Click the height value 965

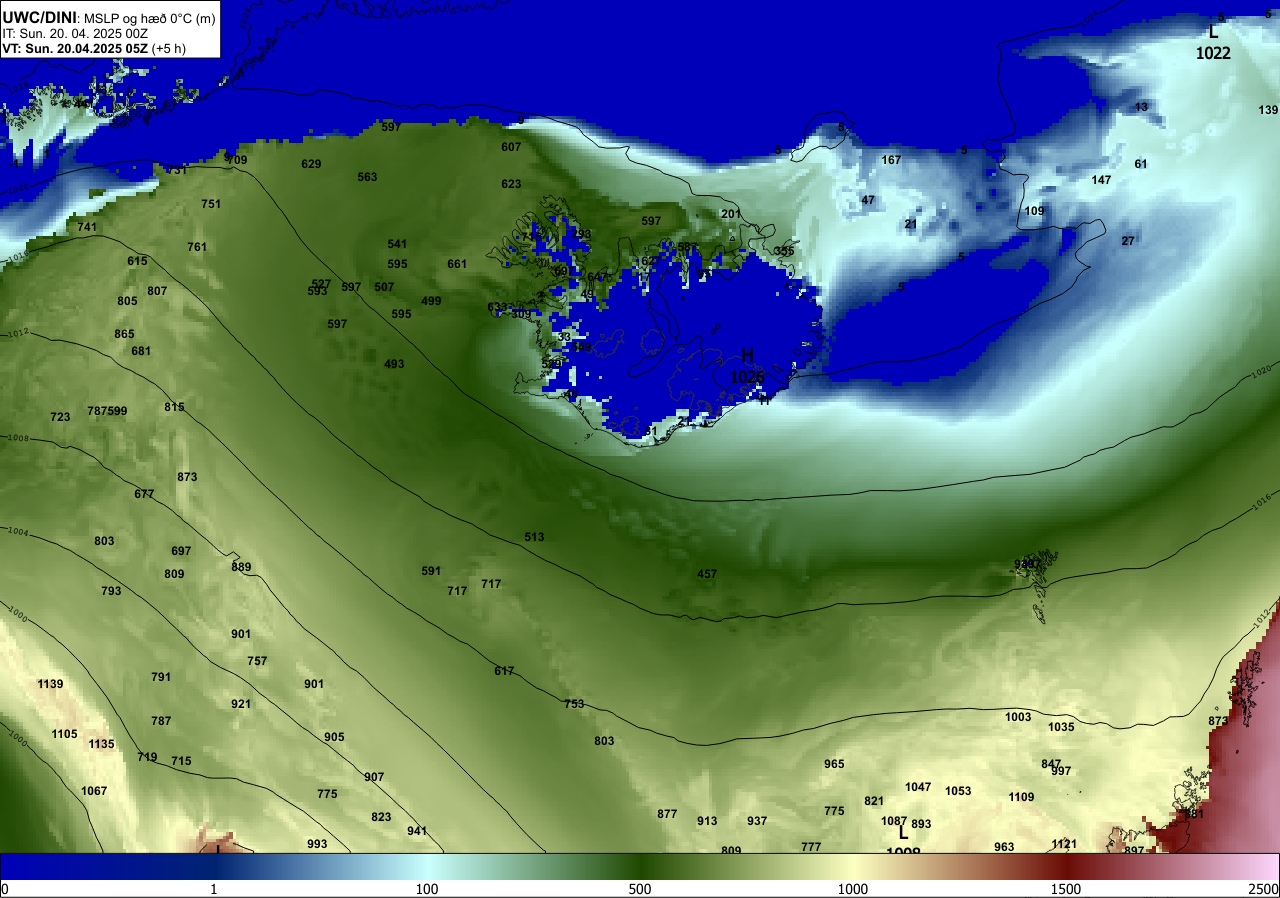tap(834, 764)
